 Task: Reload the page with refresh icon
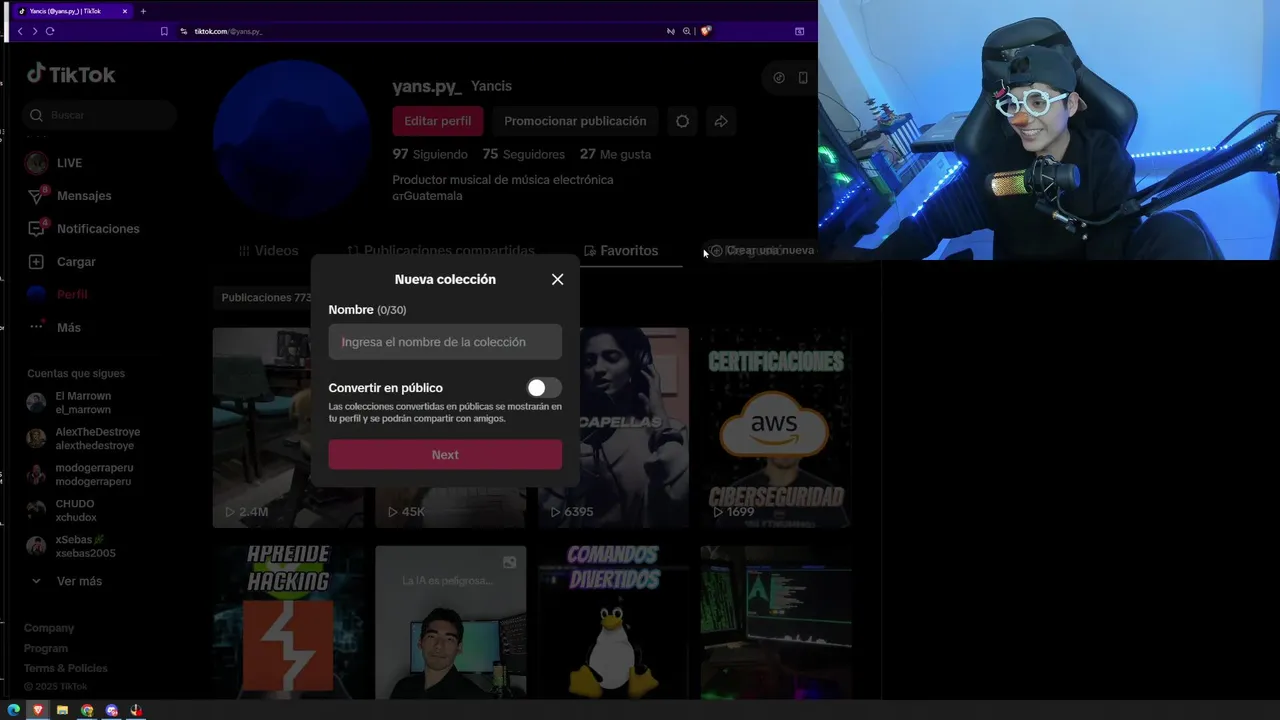click(50, 31)
